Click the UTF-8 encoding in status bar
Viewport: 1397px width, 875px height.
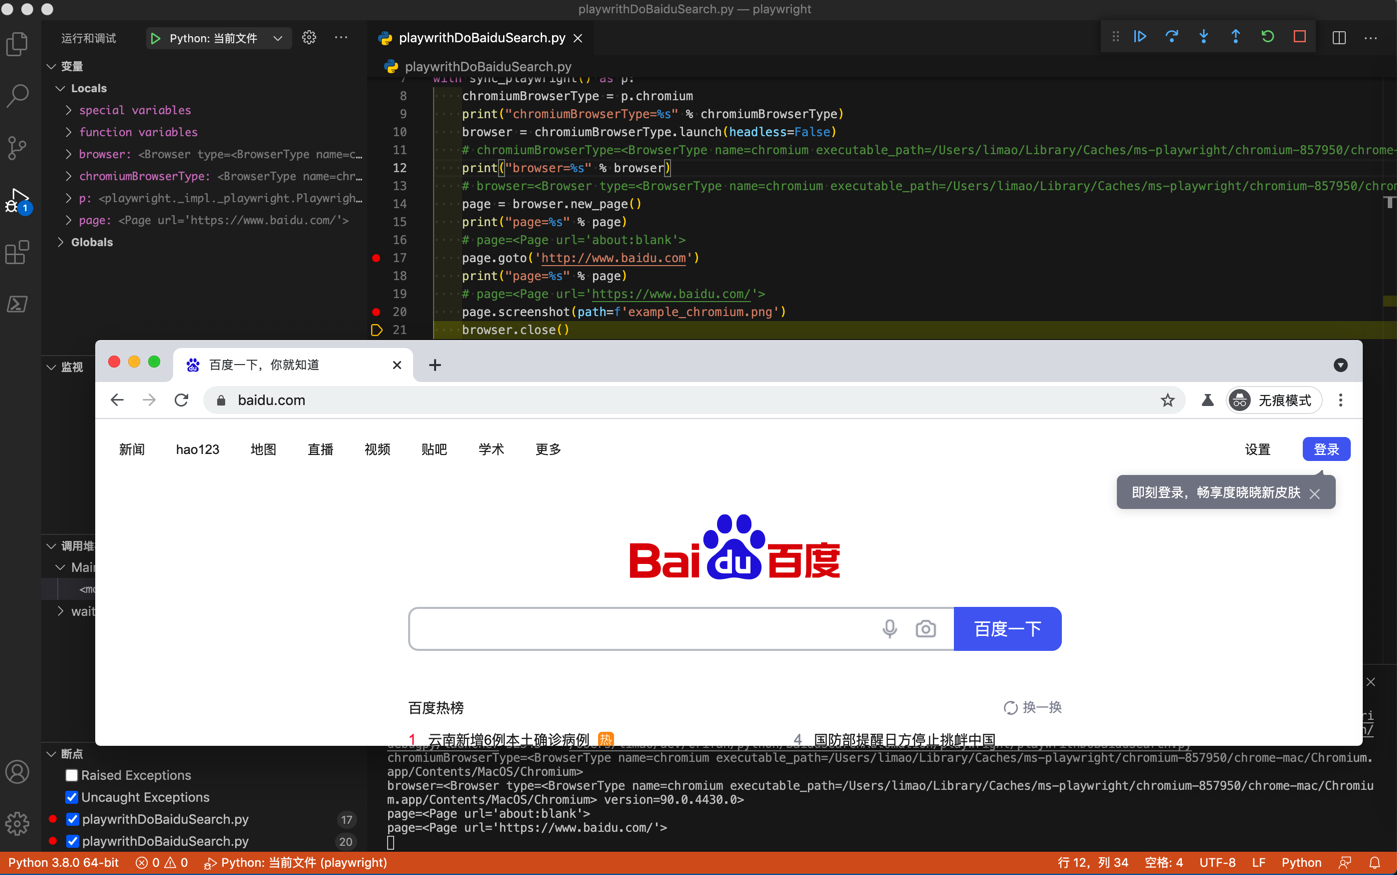click(x=1217, y=863)
